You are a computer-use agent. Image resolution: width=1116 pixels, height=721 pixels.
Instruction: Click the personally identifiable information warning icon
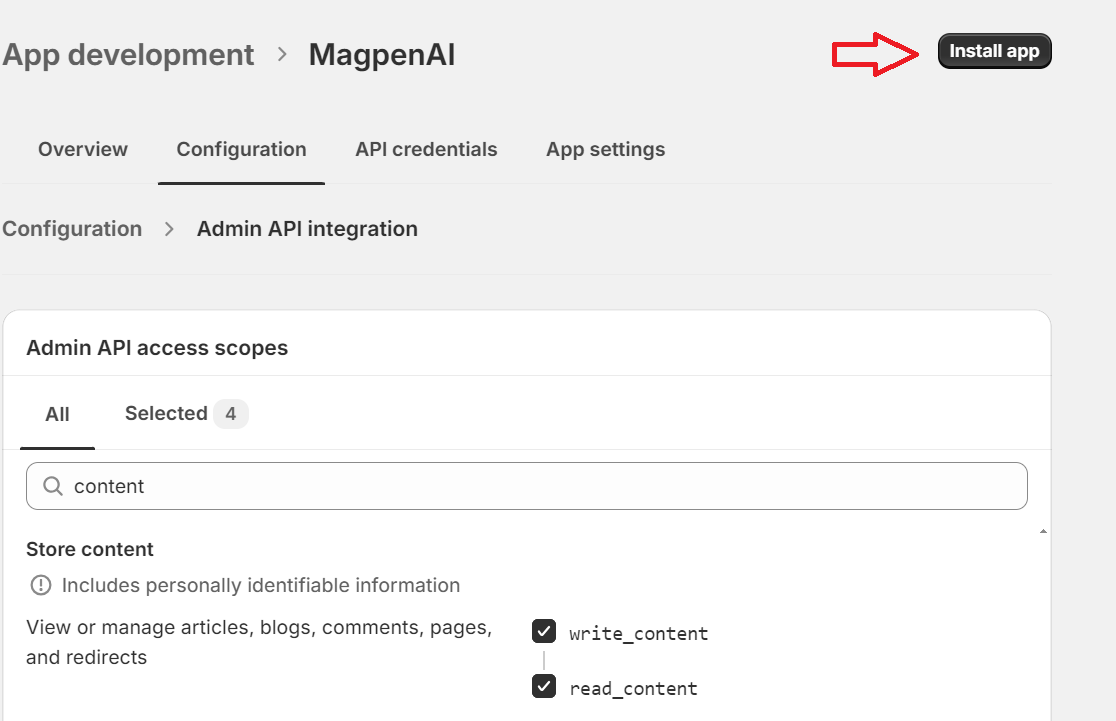click(x=41, y=585)
